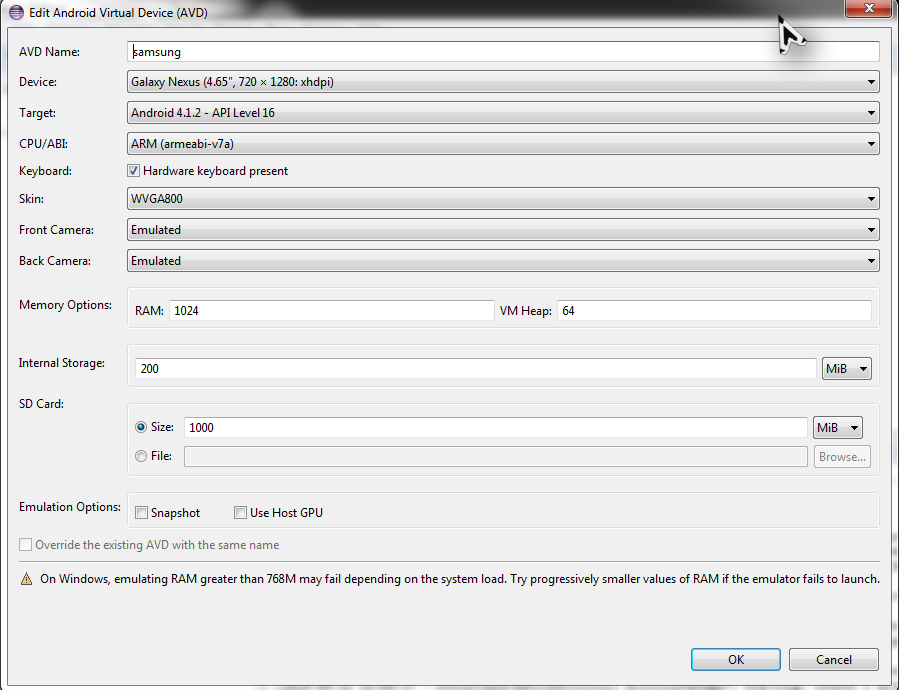Click the RAM value field
The image size is (903, 690).
pos(300,310)
